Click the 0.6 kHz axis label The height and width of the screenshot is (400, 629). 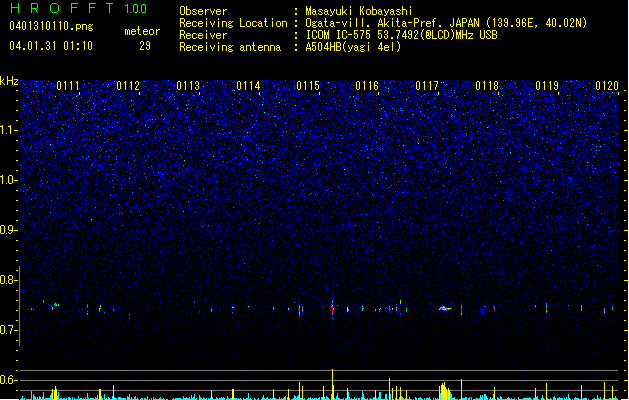(x=9, y=380)
